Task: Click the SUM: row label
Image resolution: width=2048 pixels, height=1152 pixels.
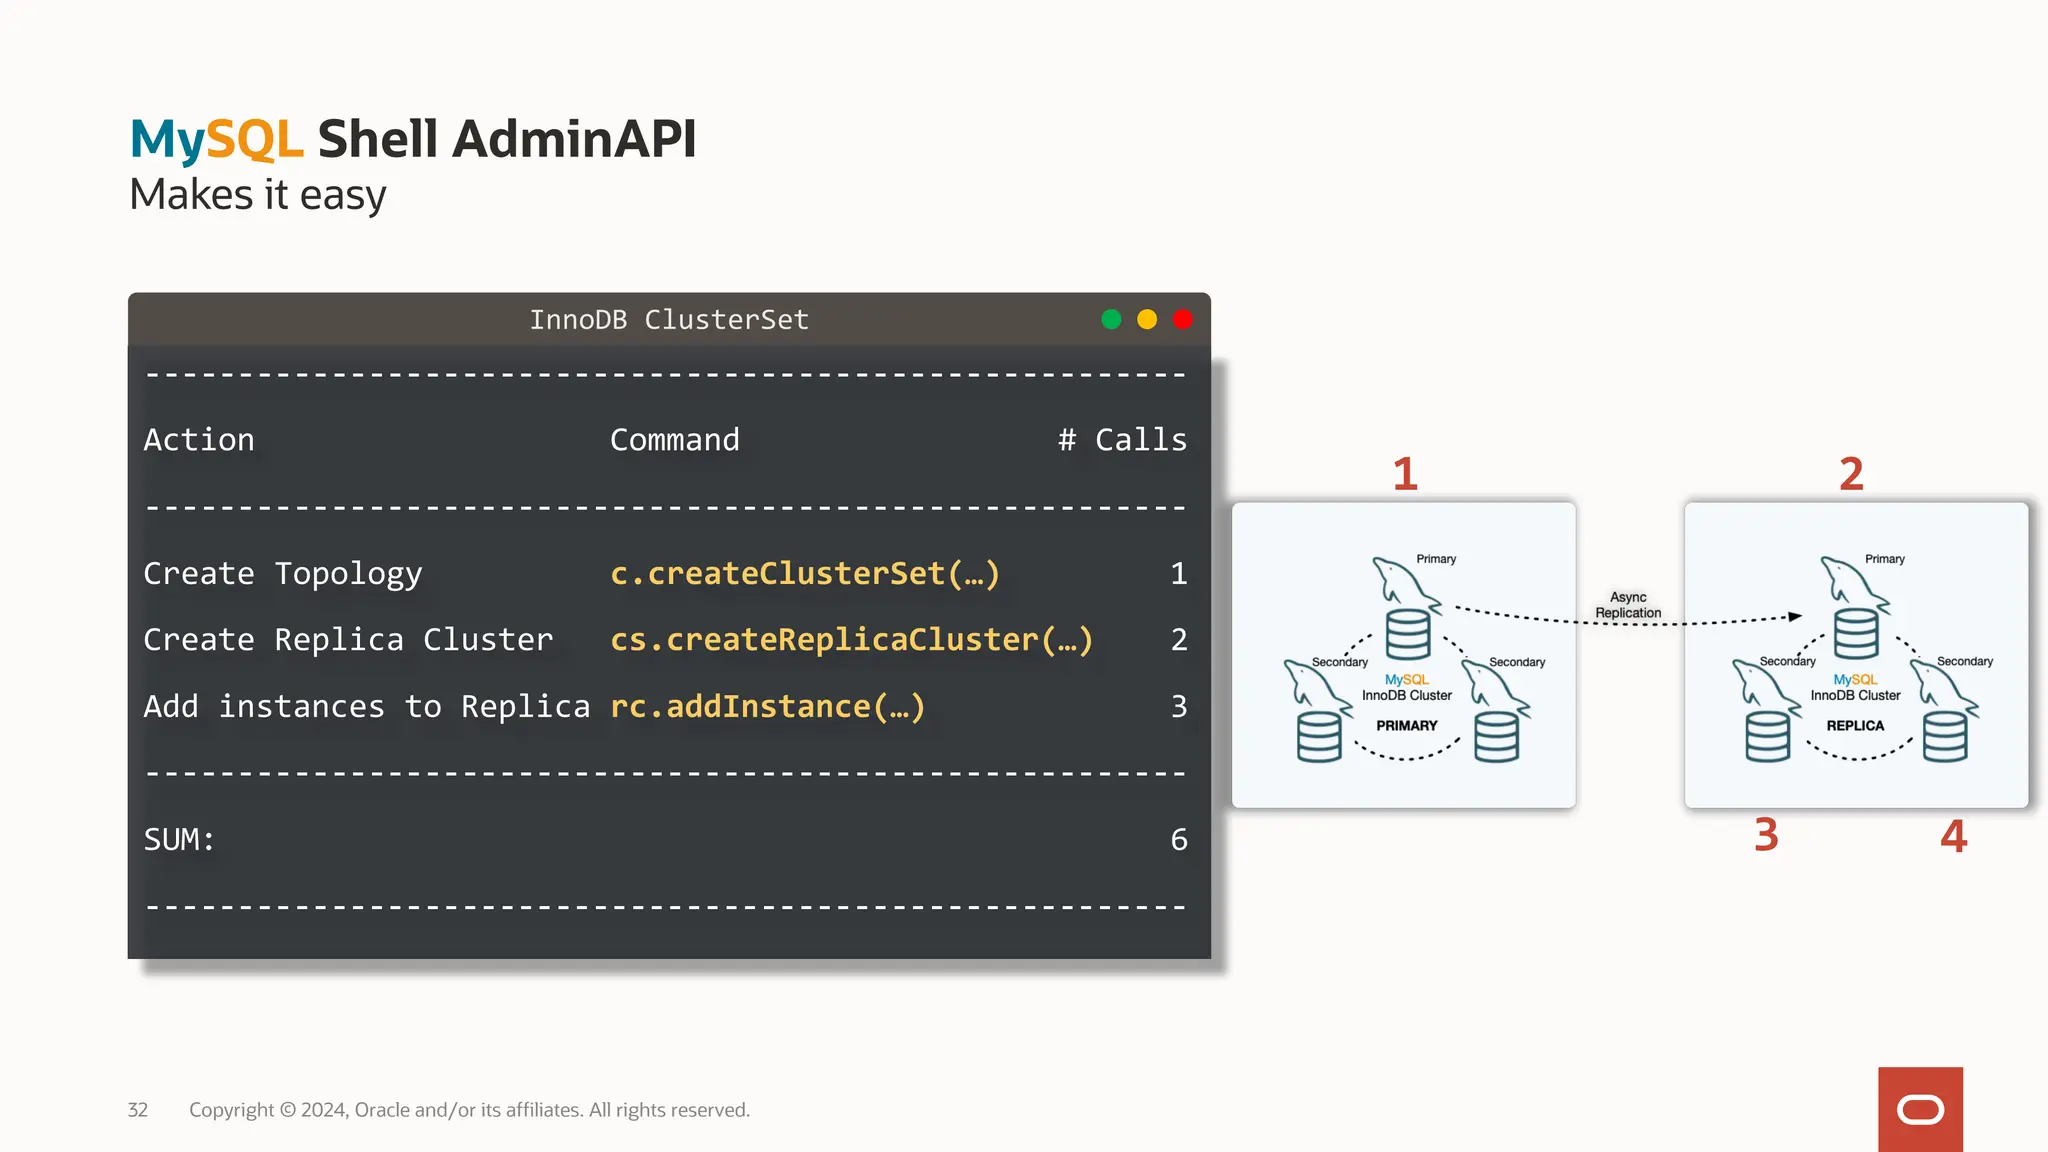Action: coord(179,839)
